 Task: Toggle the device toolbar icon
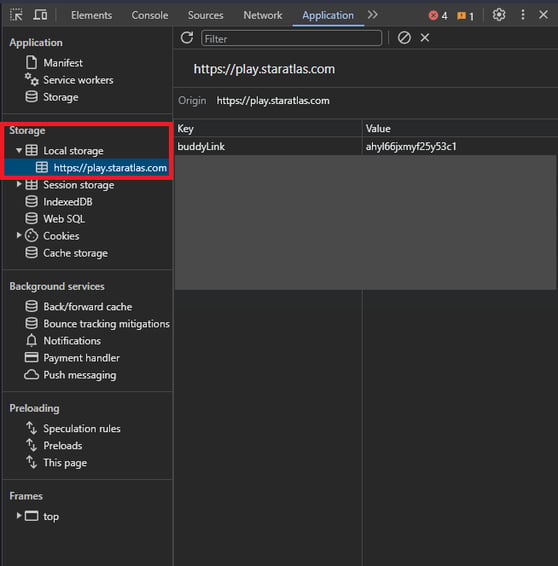pos(40,15)
